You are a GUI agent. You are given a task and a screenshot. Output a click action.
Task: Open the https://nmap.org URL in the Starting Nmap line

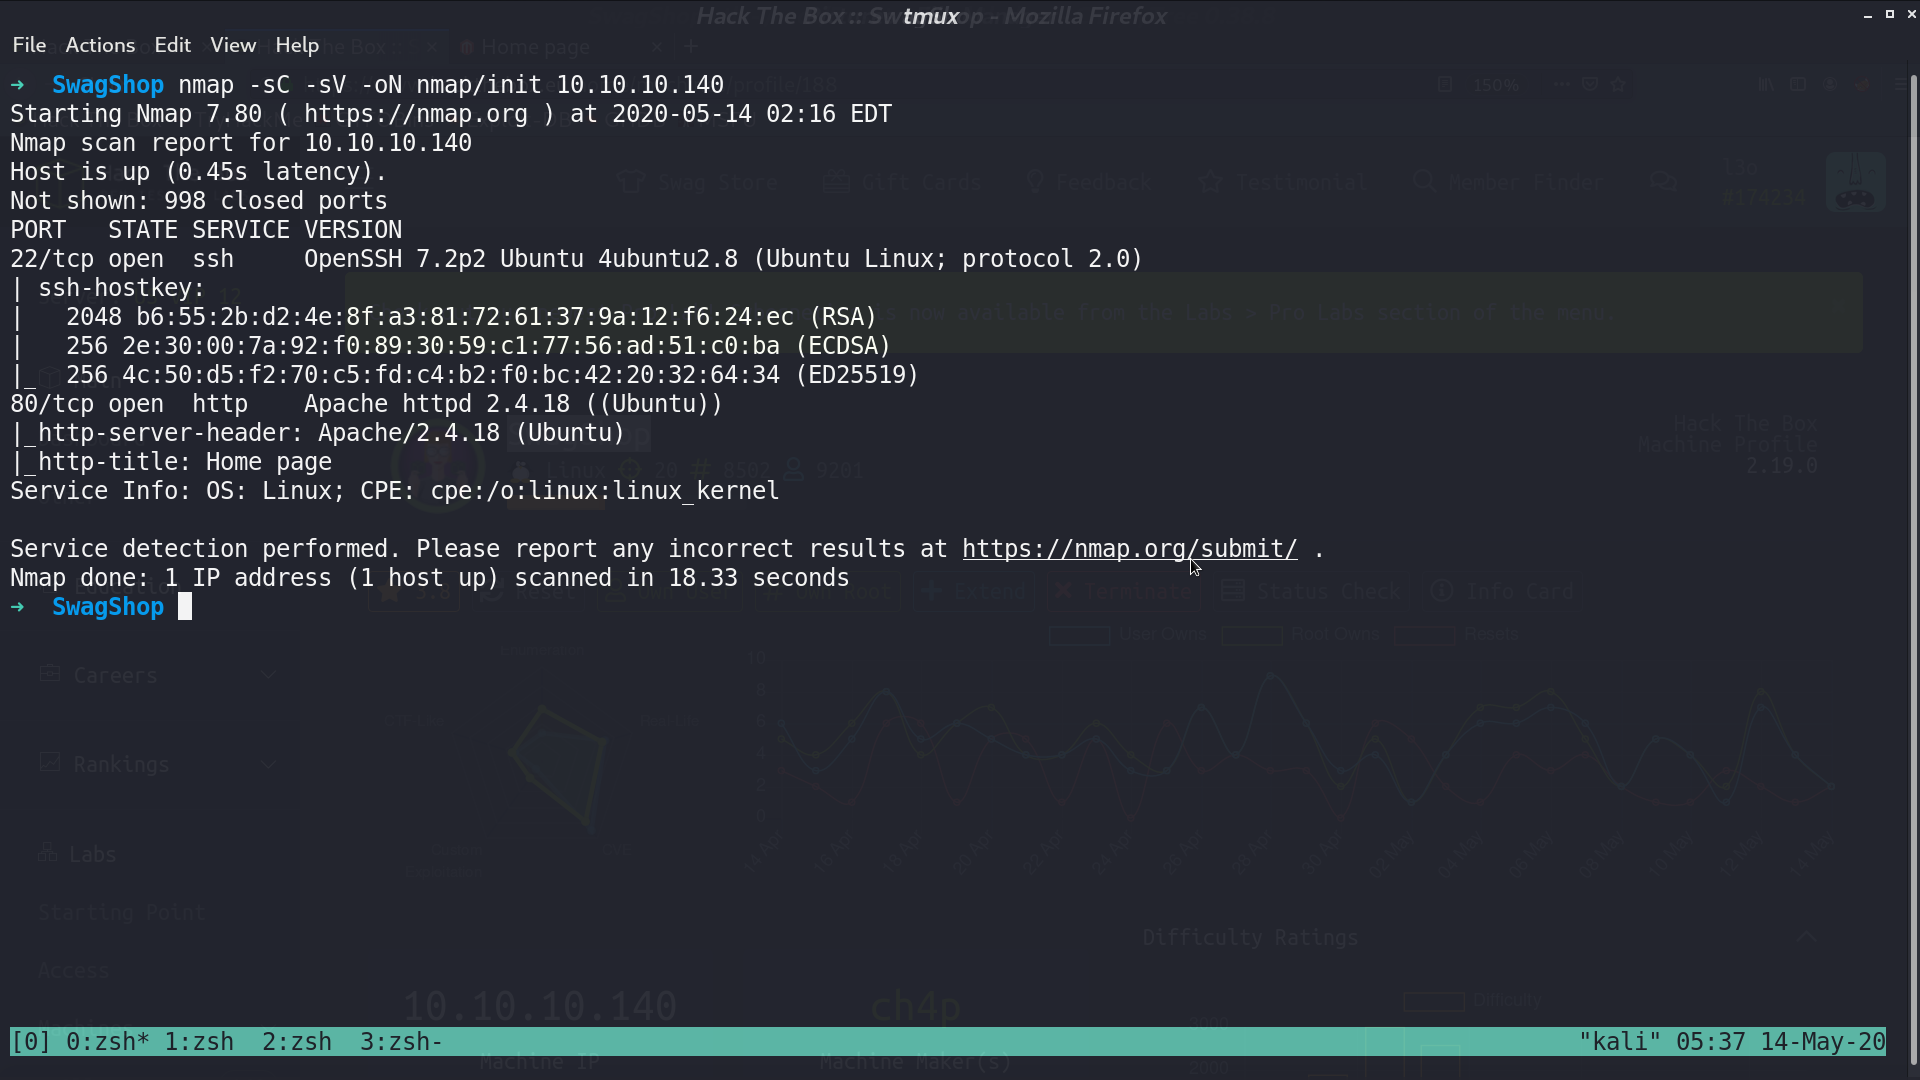pyautogui.click(x=415, y=114)
